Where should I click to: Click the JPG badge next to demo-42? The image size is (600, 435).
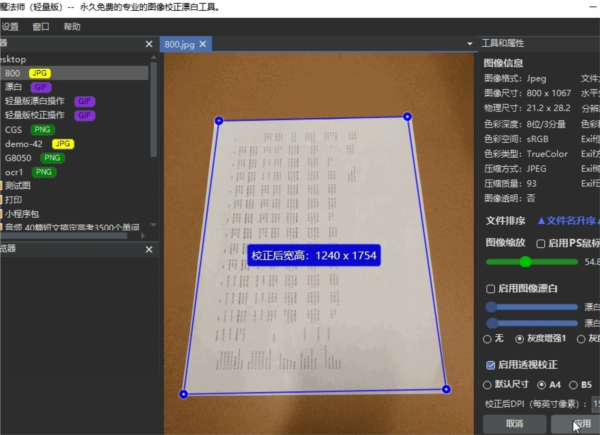pyautogui.click(x=63, y=144)
